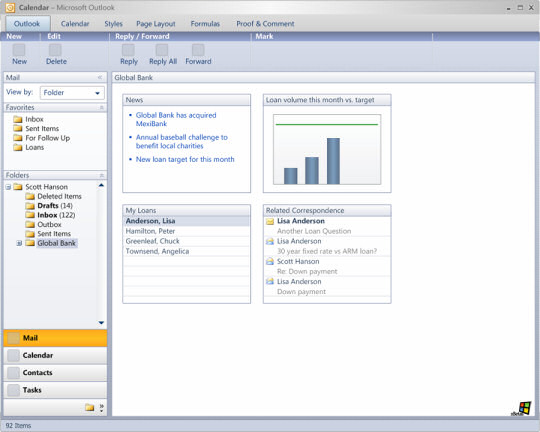Click mail icon beside 30 year fixed rate message
540x432 pixels.
(270, 241)
